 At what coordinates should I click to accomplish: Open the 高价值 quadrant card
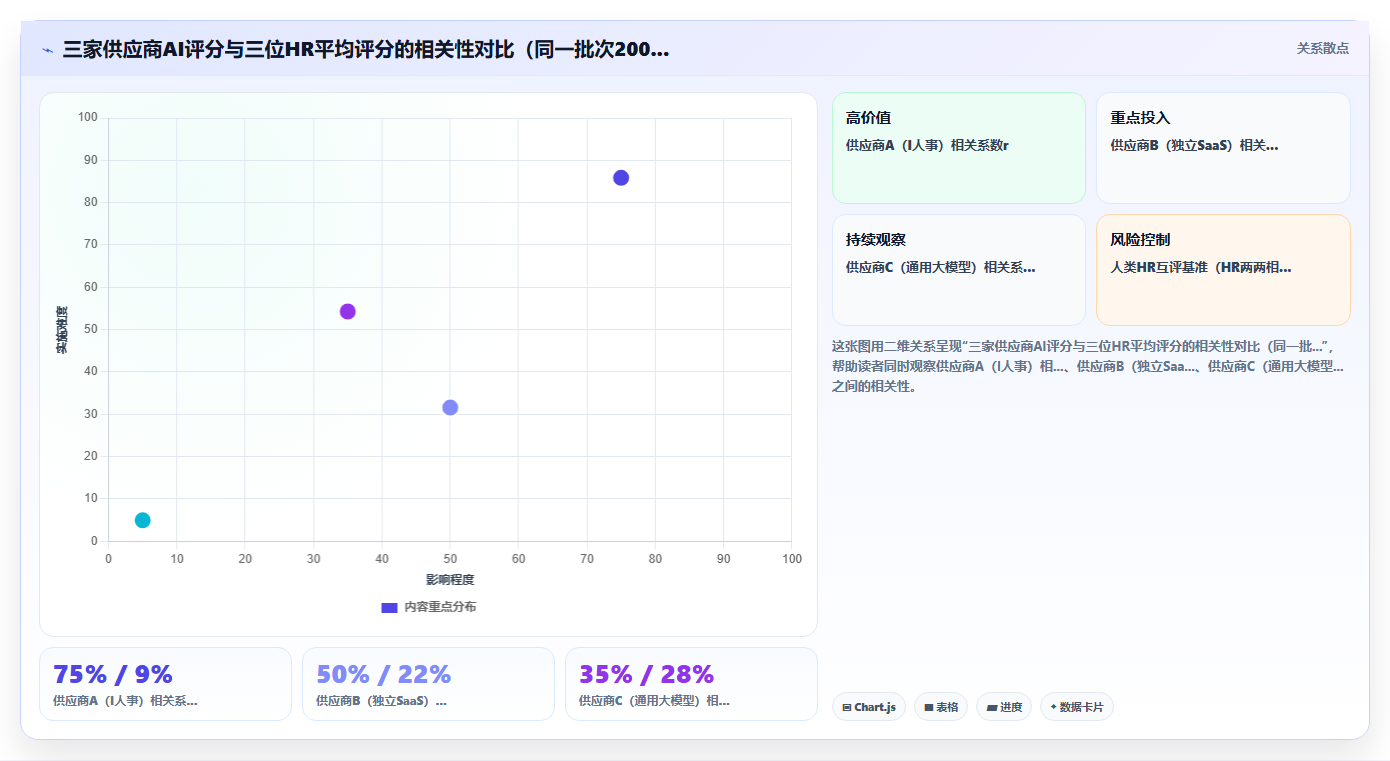pos(958,148)
